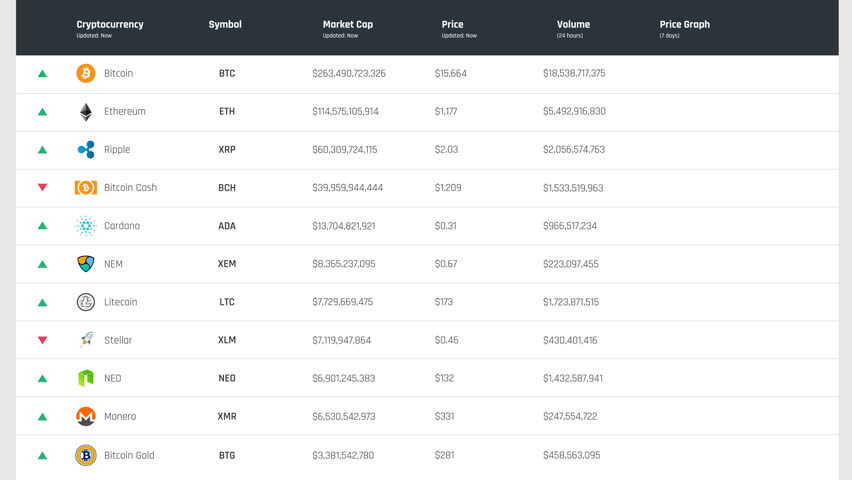
Task: Click the Stellar rocket logo icon
Action: click(86, 340)
